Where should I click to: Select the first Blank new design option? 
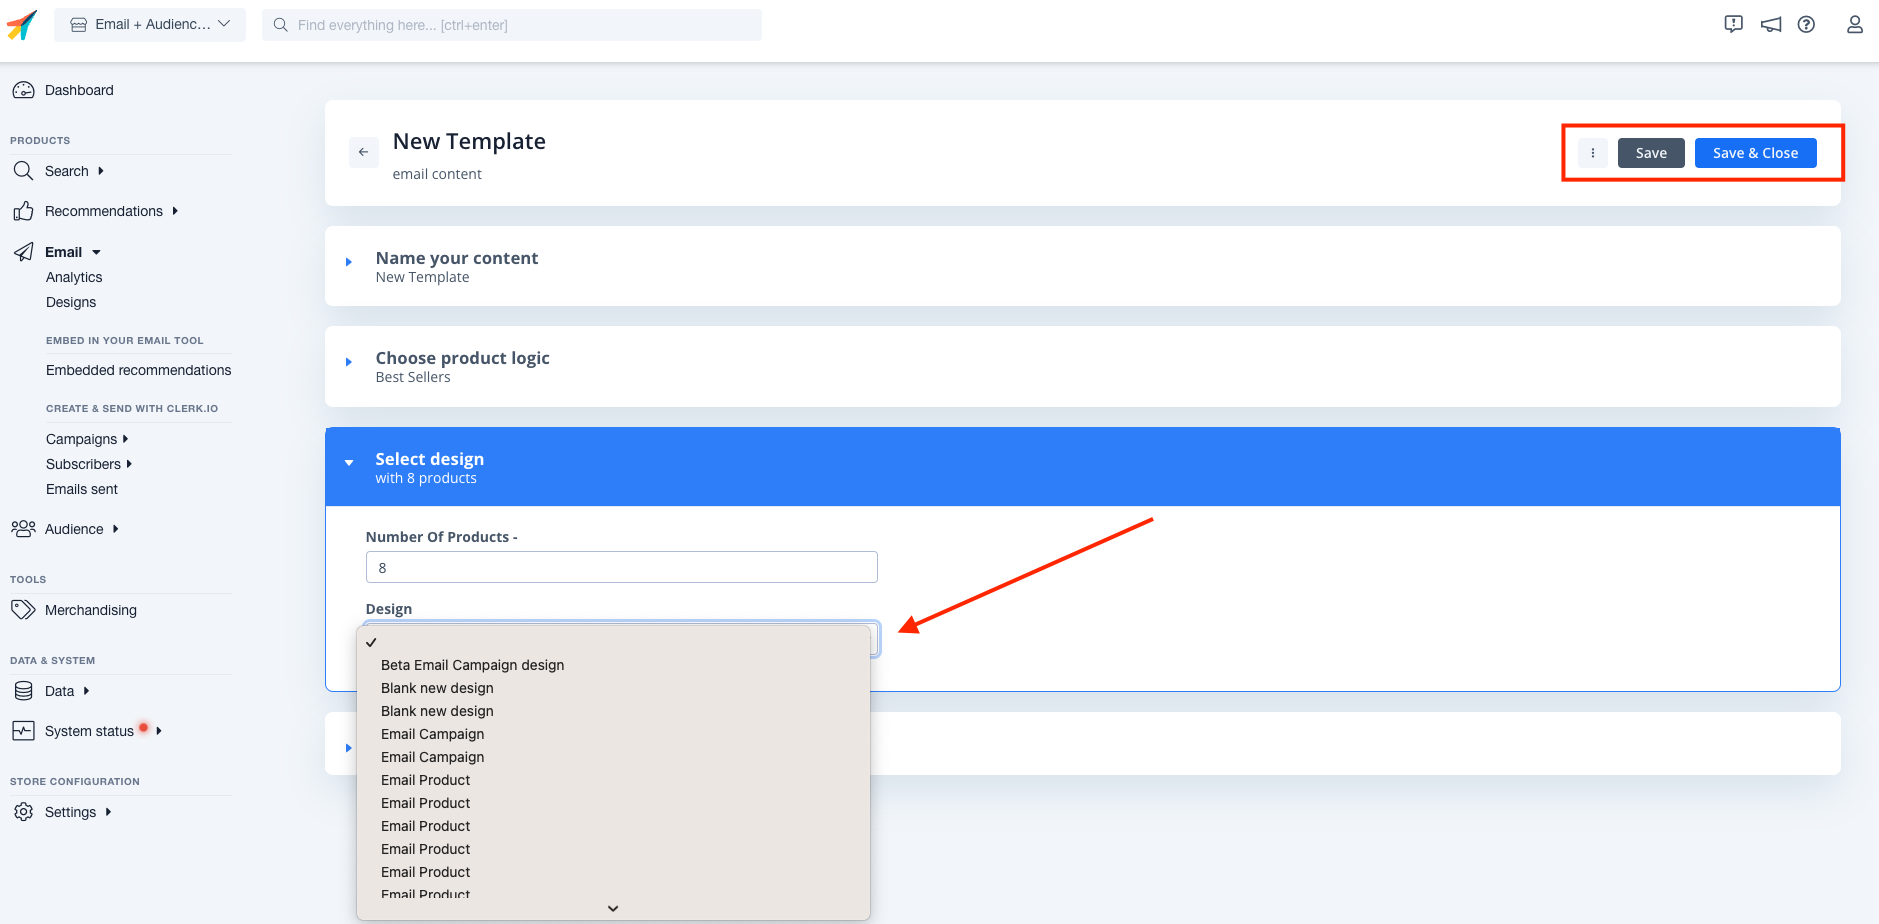(x=437, y=688)
